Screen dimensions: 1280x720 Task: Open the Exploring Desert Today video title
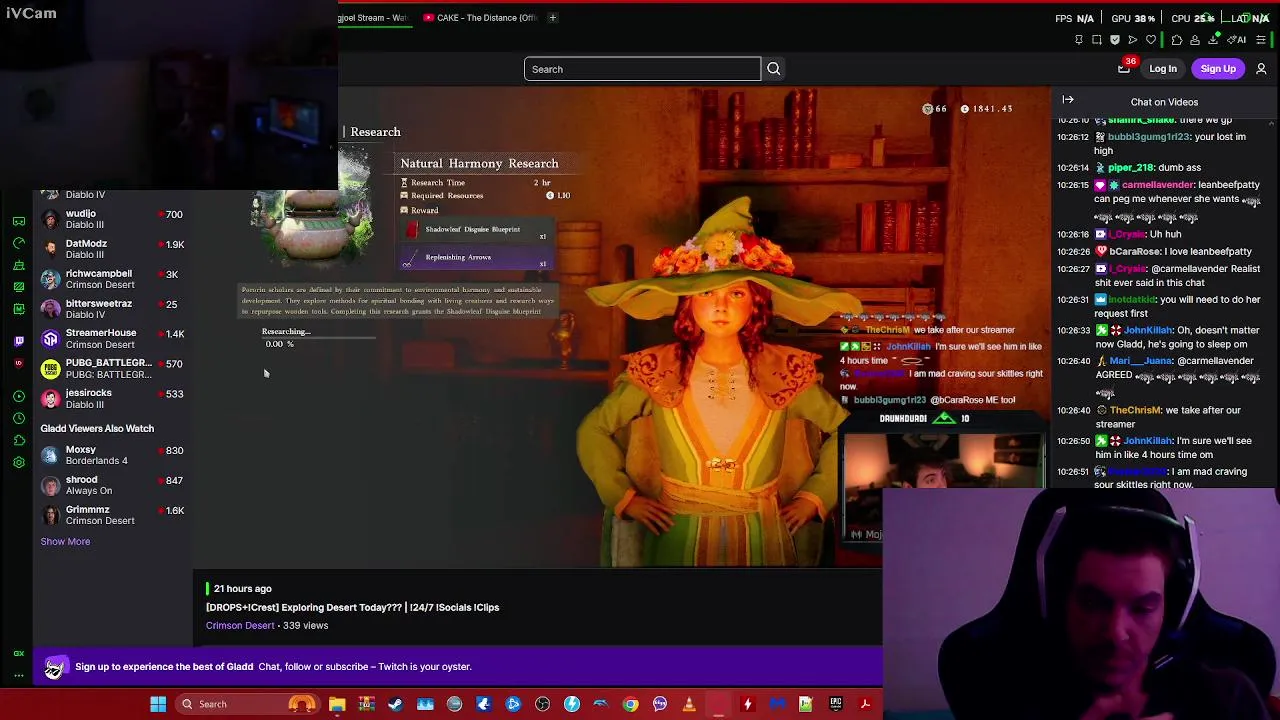tap(352, 608)
